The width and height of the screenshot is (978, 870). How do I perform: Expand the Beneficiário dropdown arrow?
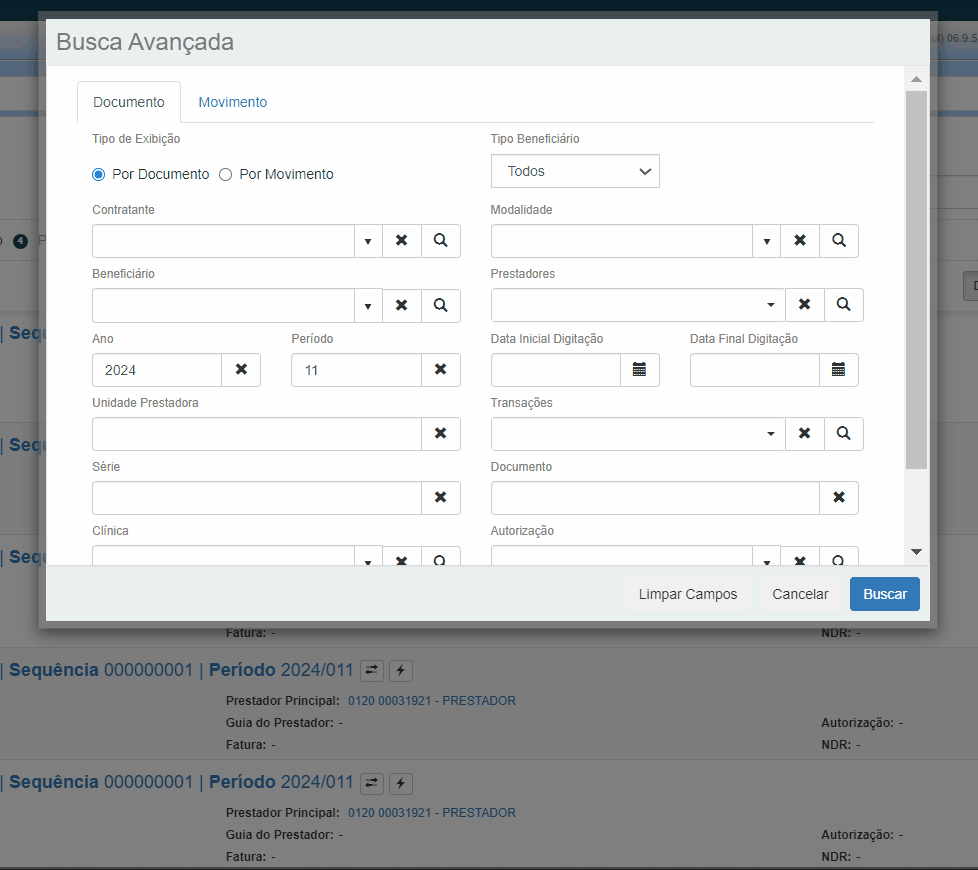[x=368, y=305]
